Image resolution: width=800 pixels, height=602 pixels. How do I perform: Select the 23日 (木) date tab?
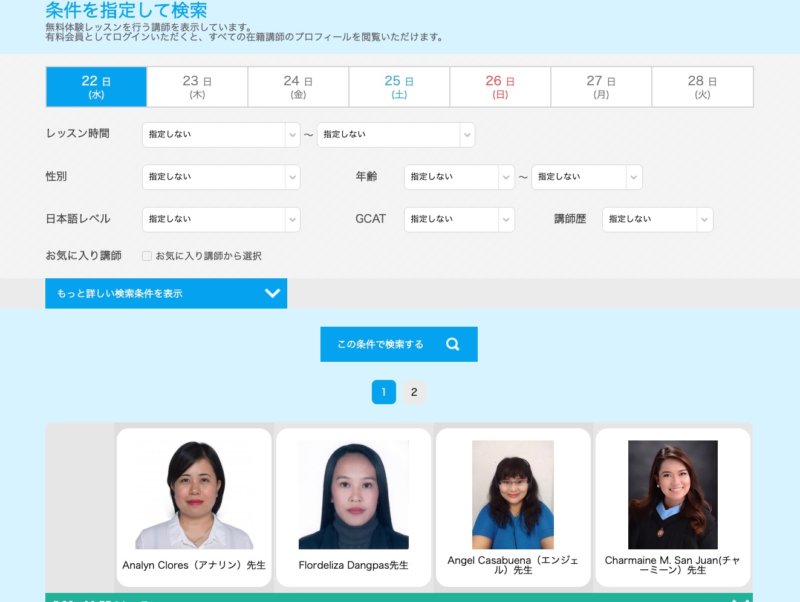[x=197, y=87]
